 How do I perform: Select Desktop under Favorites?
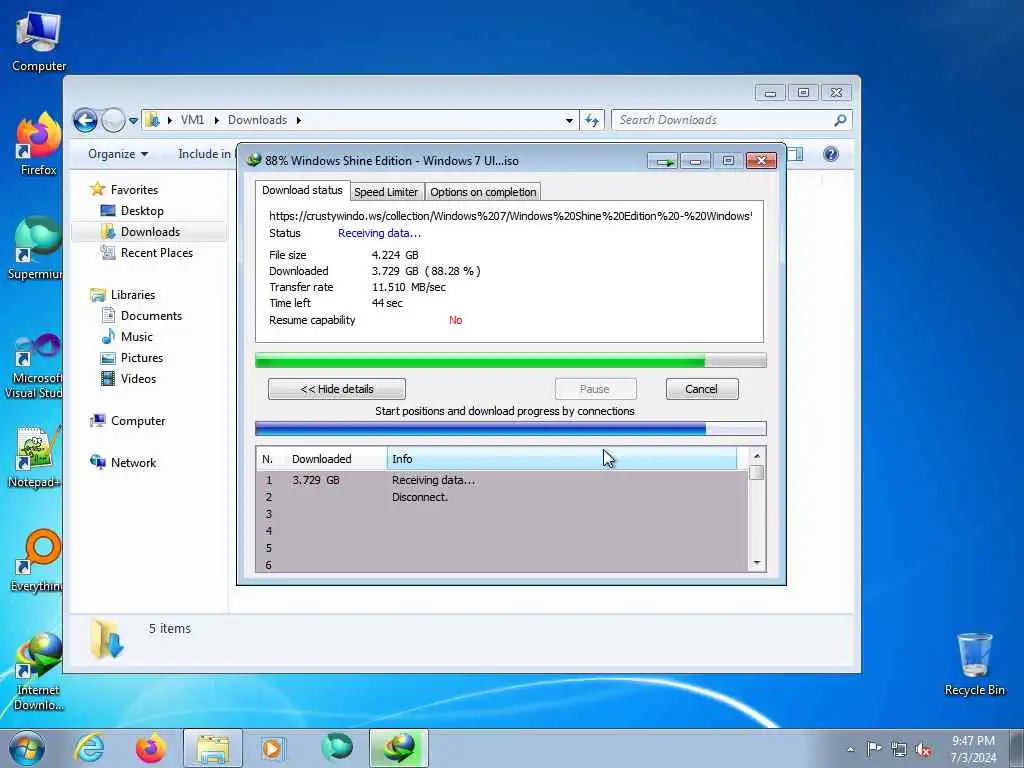[142, 211]
